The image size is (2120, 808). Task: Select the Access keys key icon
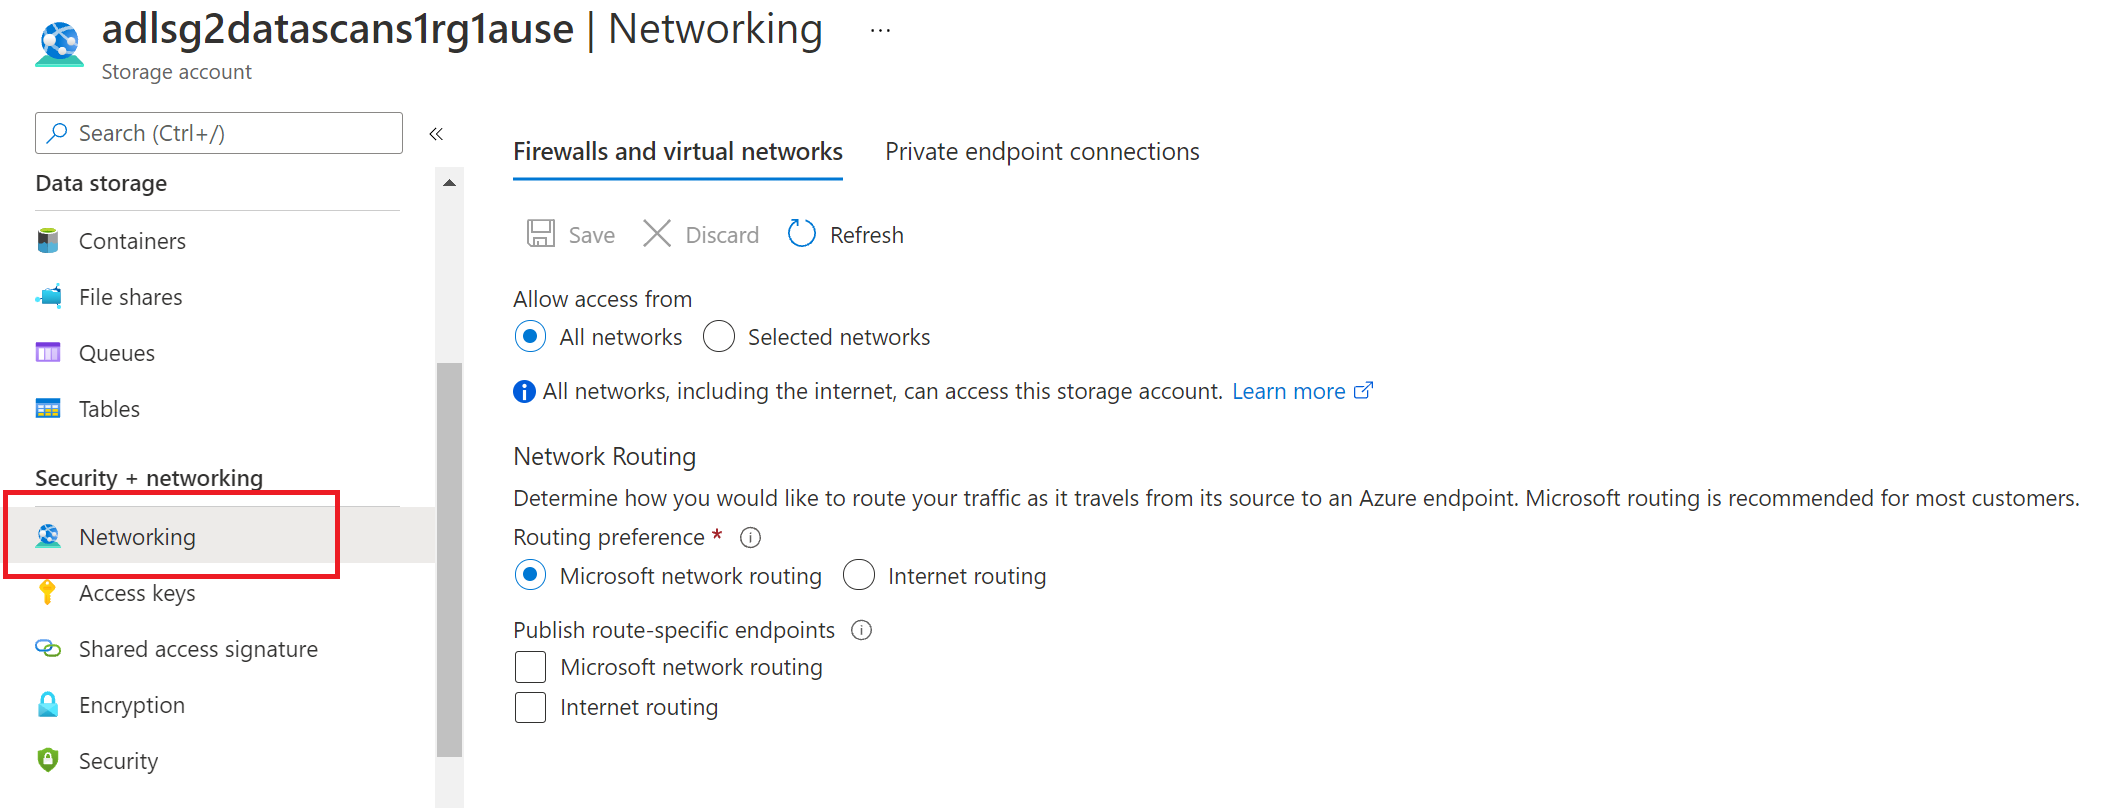[x=47, y=592]
